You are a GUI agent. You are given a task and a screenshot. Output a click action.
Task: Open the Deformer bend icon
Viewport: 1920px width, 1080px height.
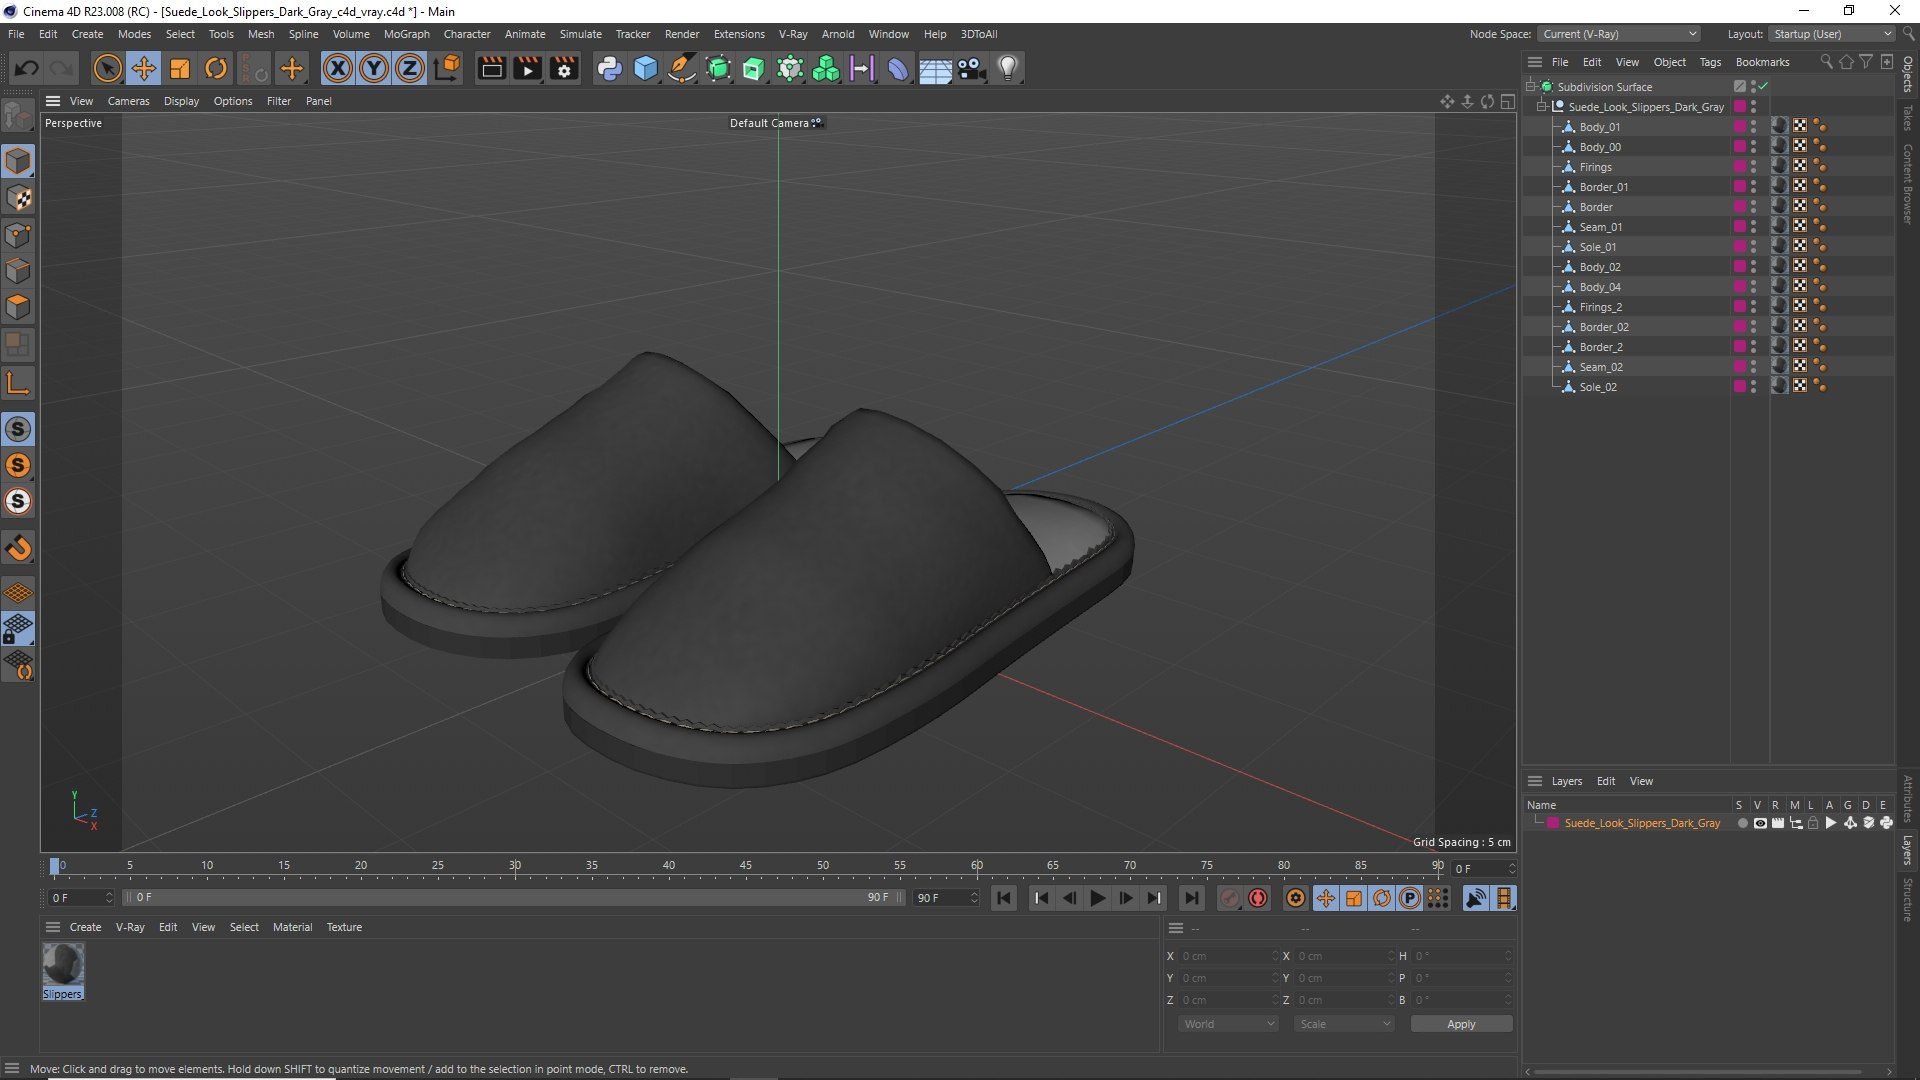(899, 68)
